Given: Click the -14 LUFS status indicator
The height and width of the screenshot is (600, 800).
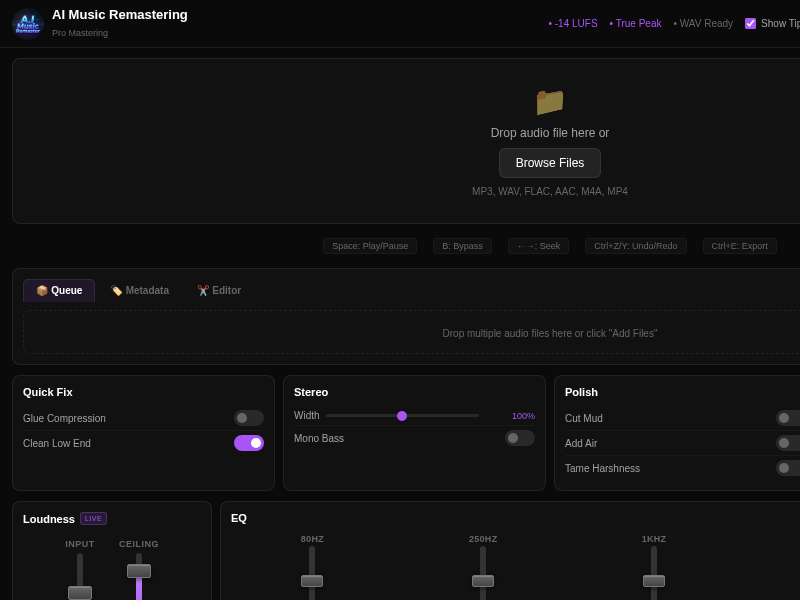Looking at the screenshot, I should [x=573, y=23].
